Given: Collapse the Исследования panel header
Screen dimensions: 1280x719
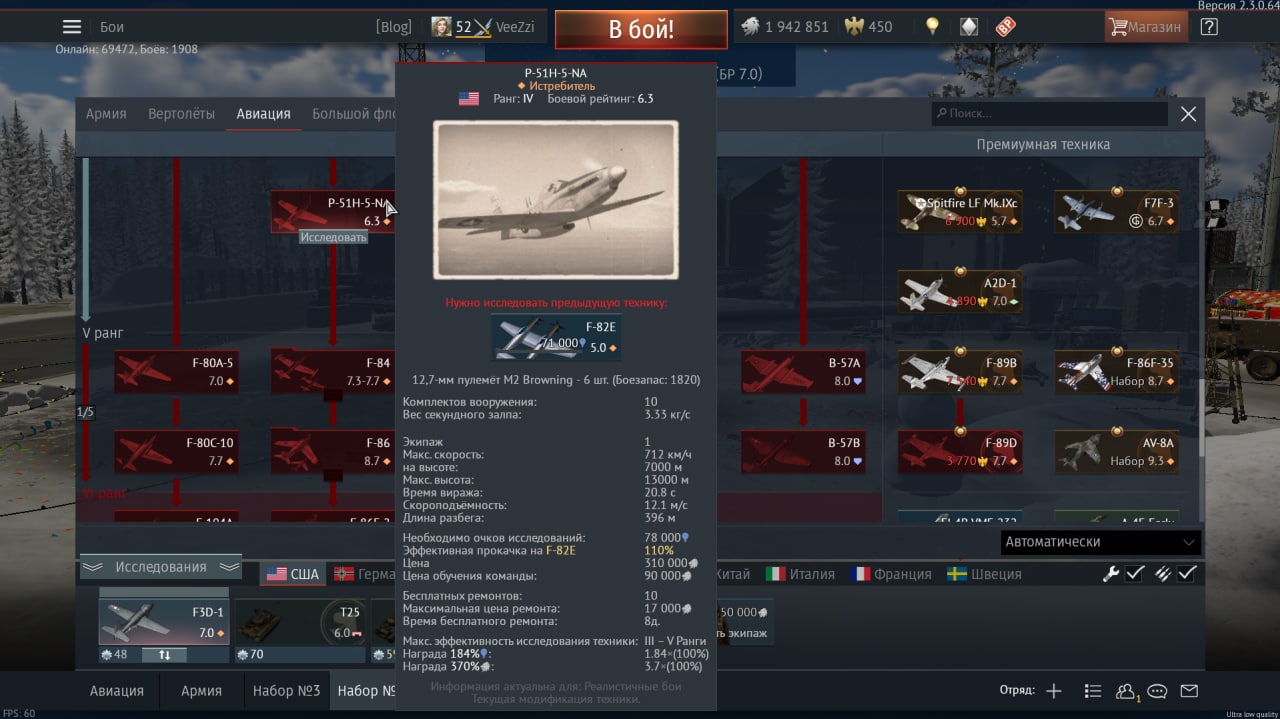Looking at the screenshot, I should 161,567.
